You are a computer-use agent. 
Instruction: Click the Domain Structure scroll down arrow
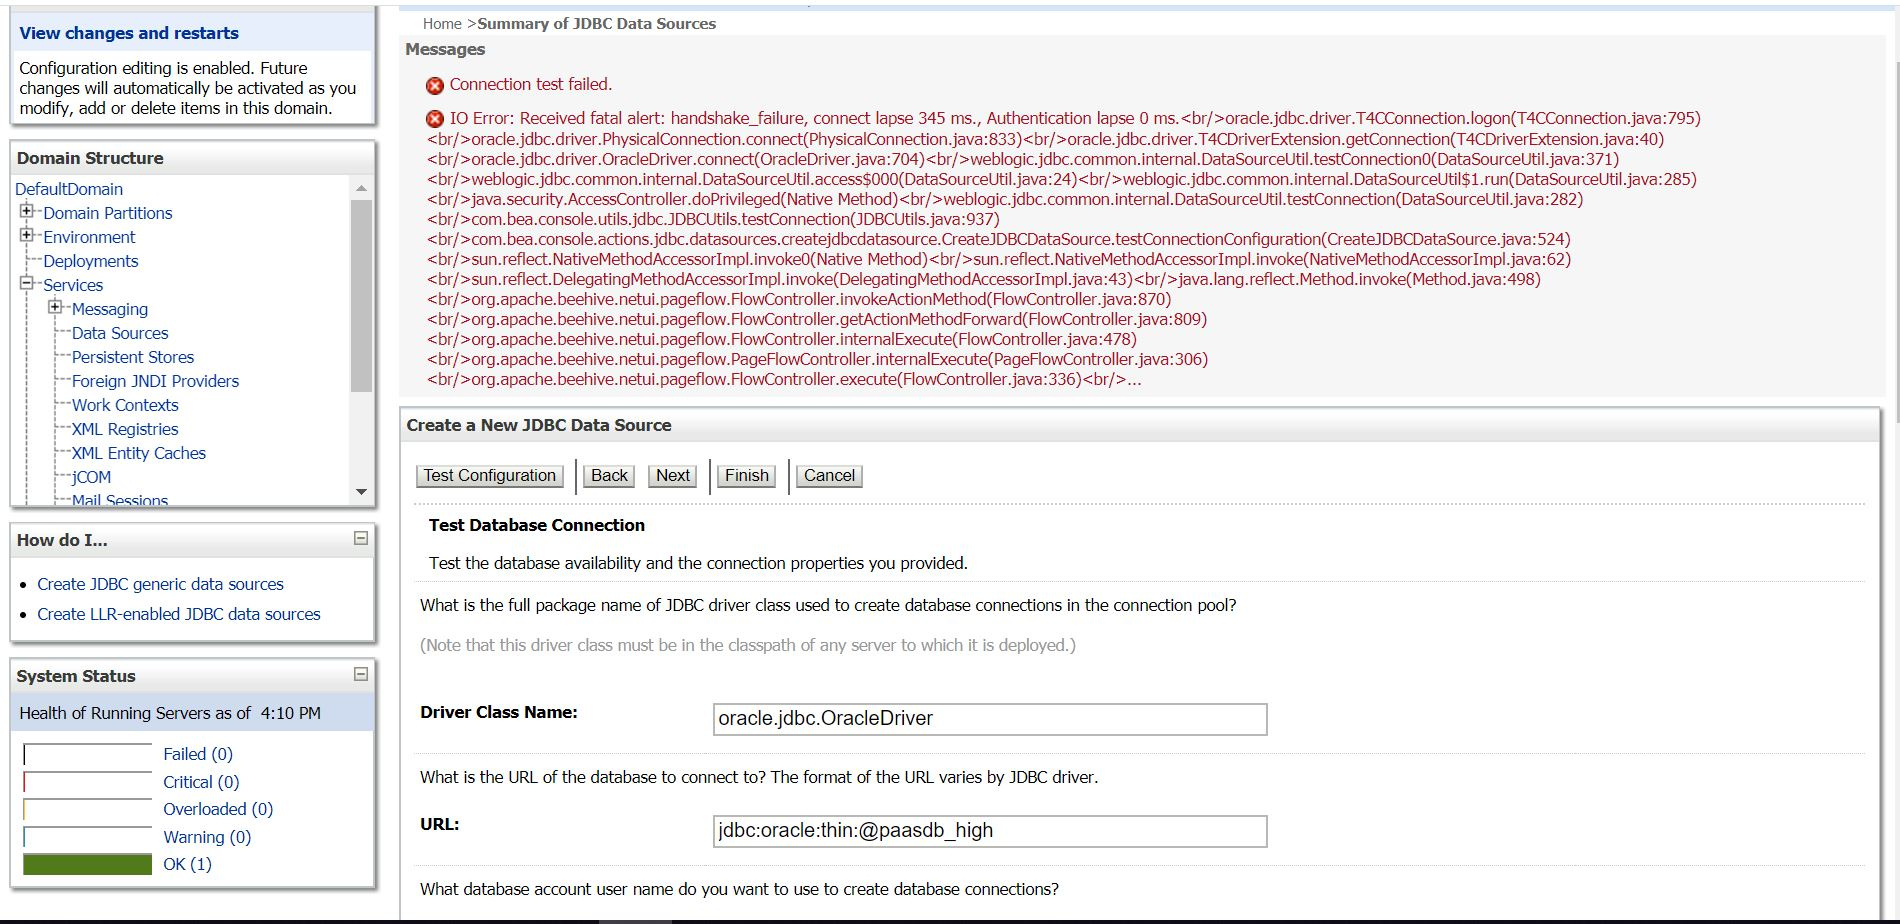362,492
